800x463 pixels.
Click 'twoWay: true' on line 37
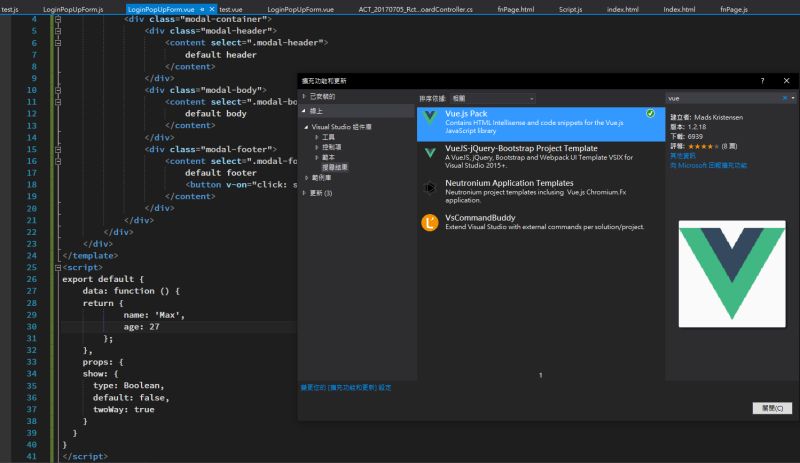[123, 409]
